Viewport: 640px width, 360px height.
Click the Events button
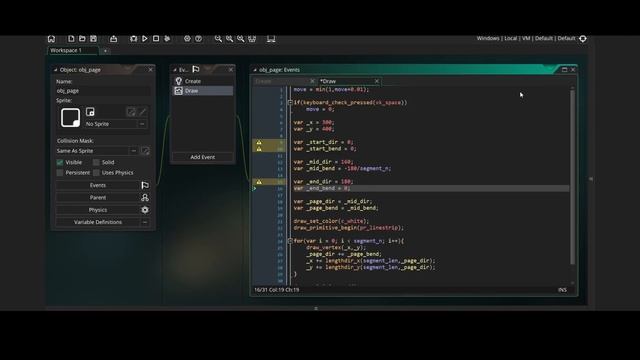point(98,185)
